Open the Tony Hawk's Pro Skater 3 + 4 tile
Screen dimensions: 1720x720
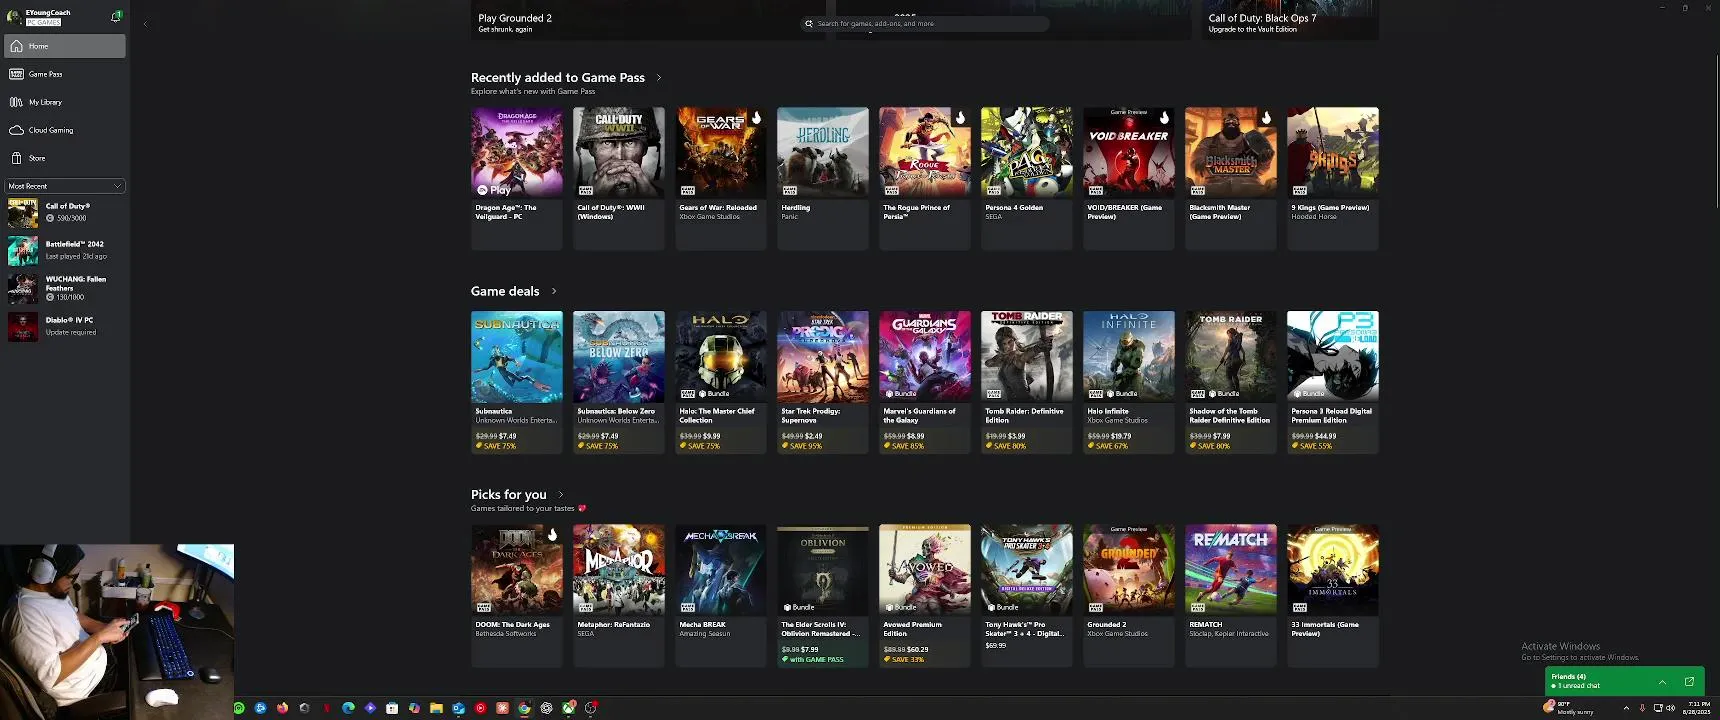point(1027,596)
